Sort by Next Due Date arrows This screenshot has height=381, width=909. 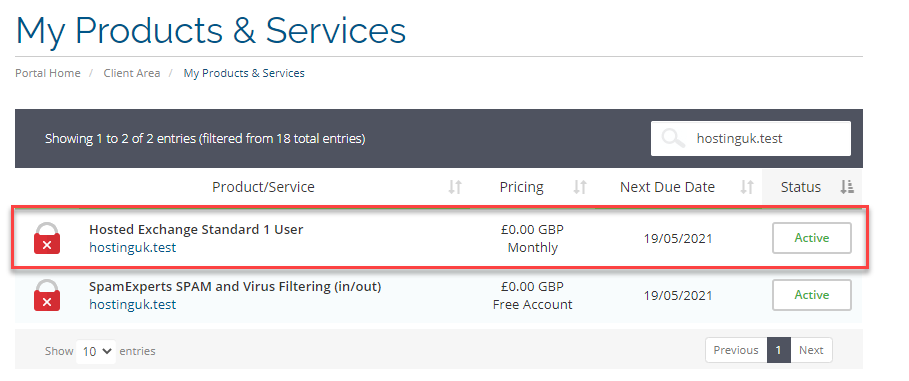(x=747, y=187)
